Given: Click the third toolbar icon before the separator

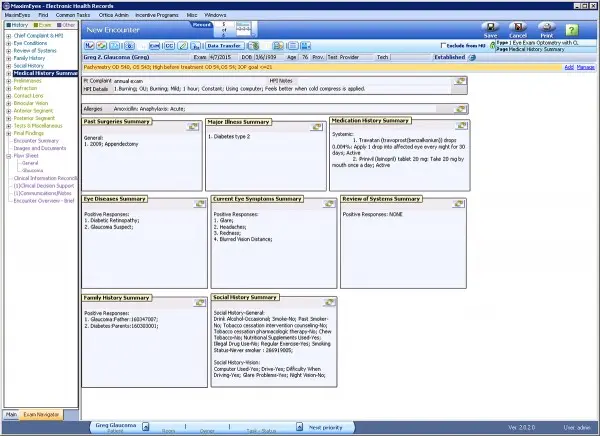Looking at the screenshot, I should coord(114,46).
